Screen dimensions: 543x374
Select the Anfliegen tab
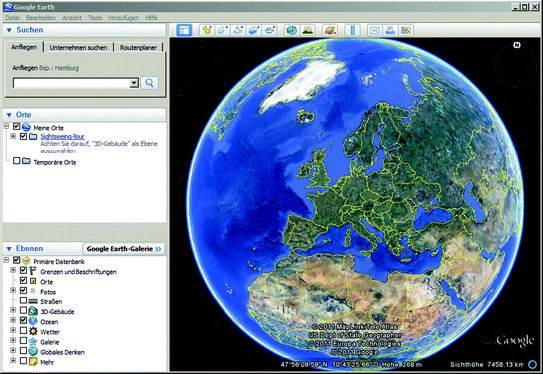pos(24,47)
